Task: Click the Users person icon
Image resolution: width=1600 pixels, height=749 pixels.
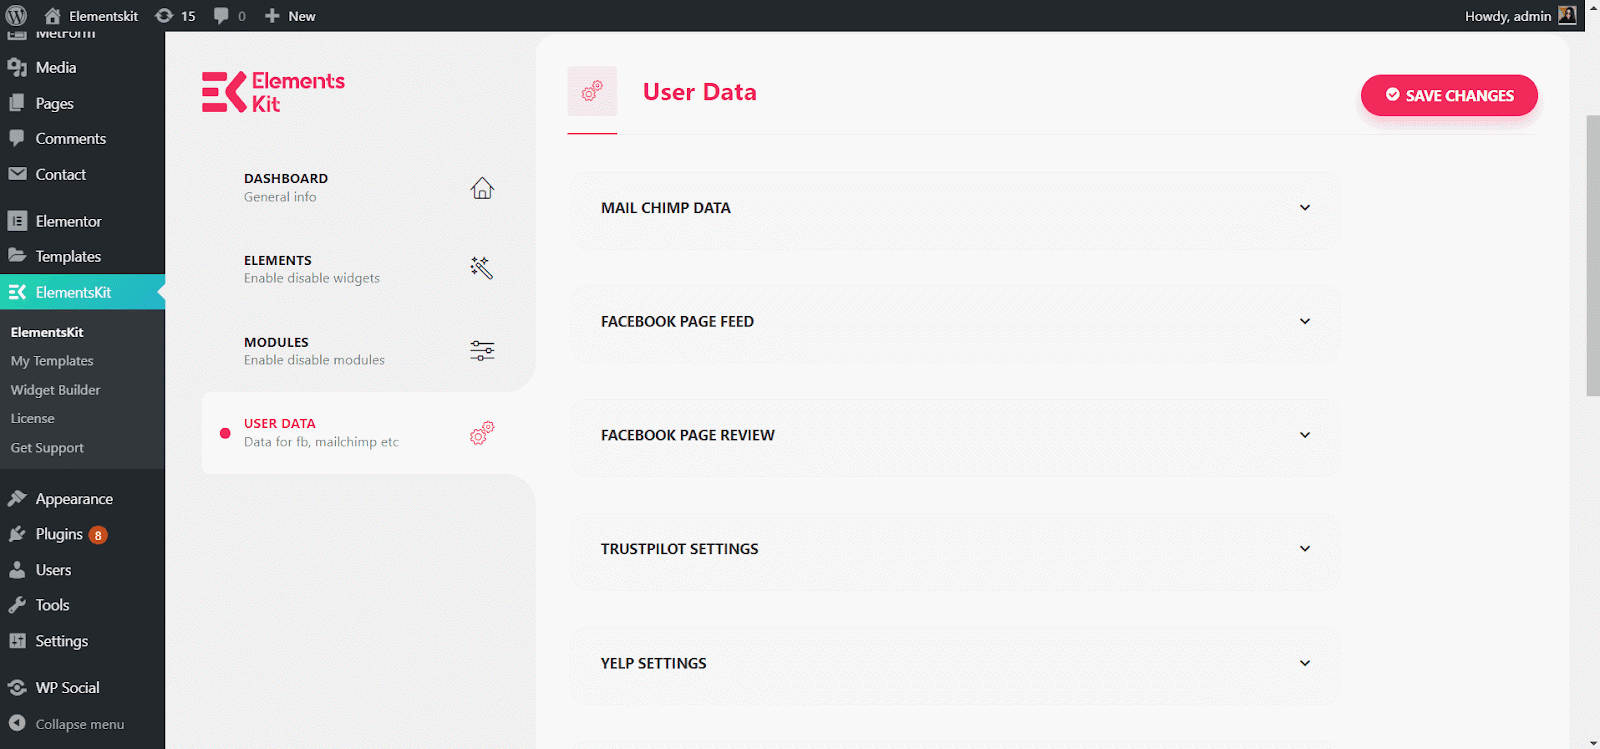Action: (x=17, y=570)
